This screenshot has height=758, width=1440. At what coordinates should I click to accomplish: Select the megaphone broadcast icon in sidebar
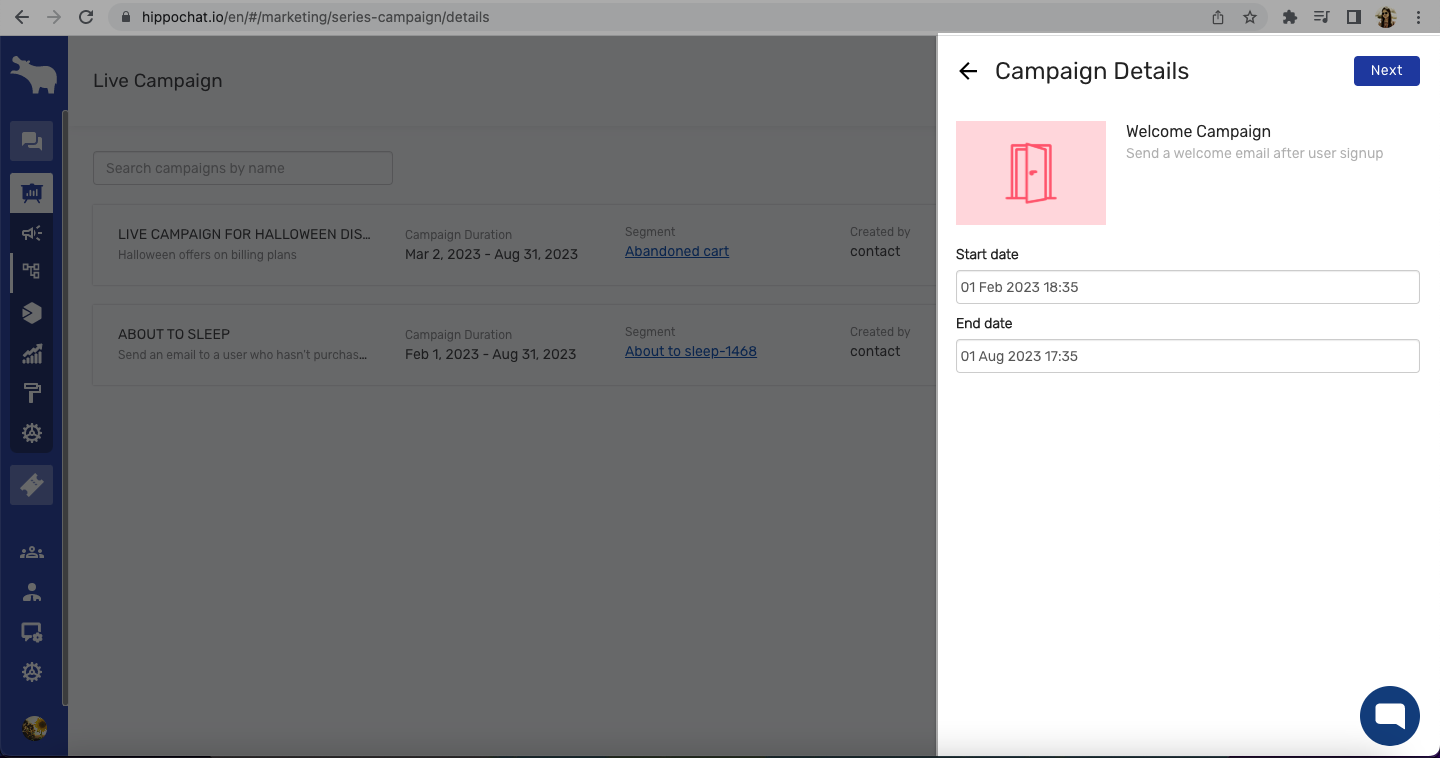pyautogui.click(x=32, y=233)
